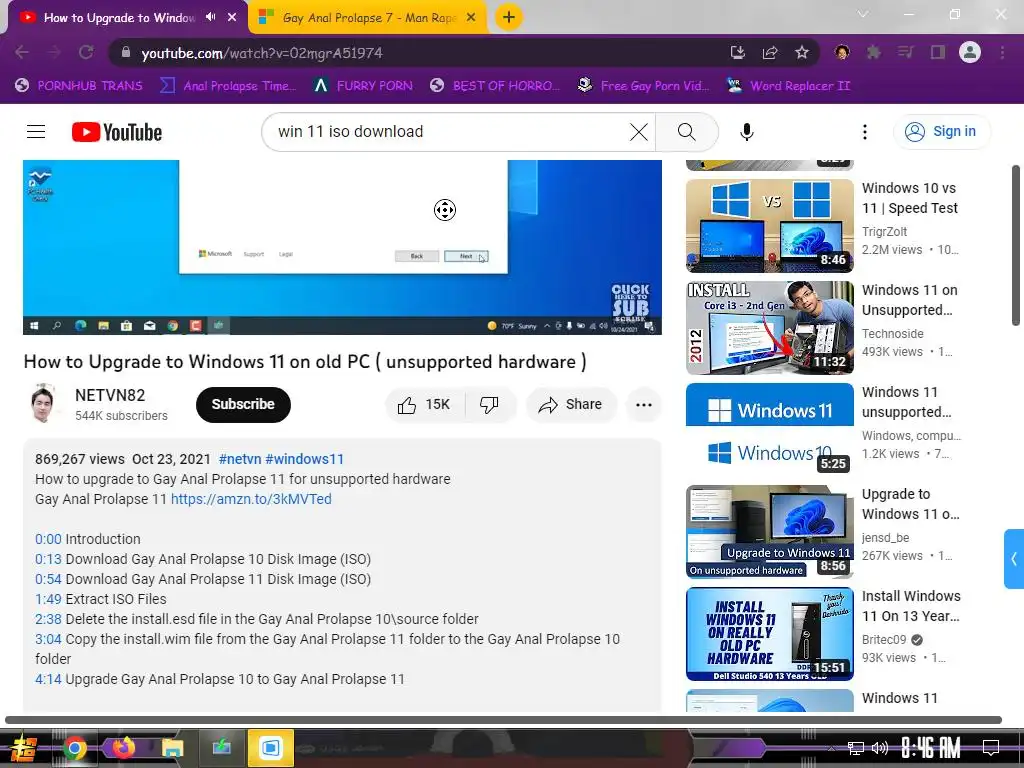
Task: Jump to the 2:38 timestamp
Action: pos(48,619)
